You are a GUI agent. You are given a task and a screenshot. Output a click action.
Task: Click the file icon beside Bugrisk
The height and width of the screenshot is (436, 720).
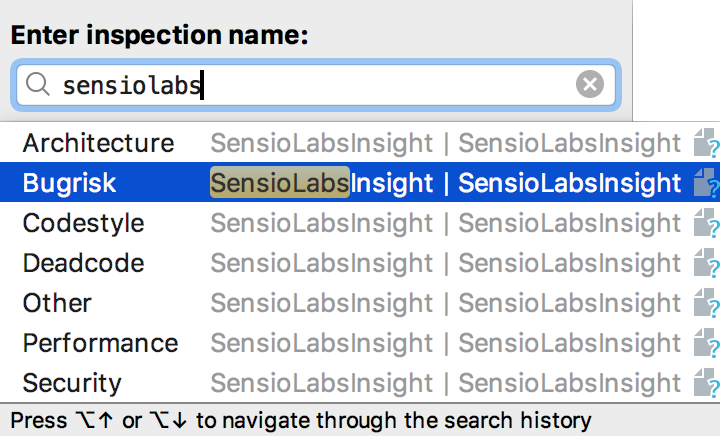[706, 184]
